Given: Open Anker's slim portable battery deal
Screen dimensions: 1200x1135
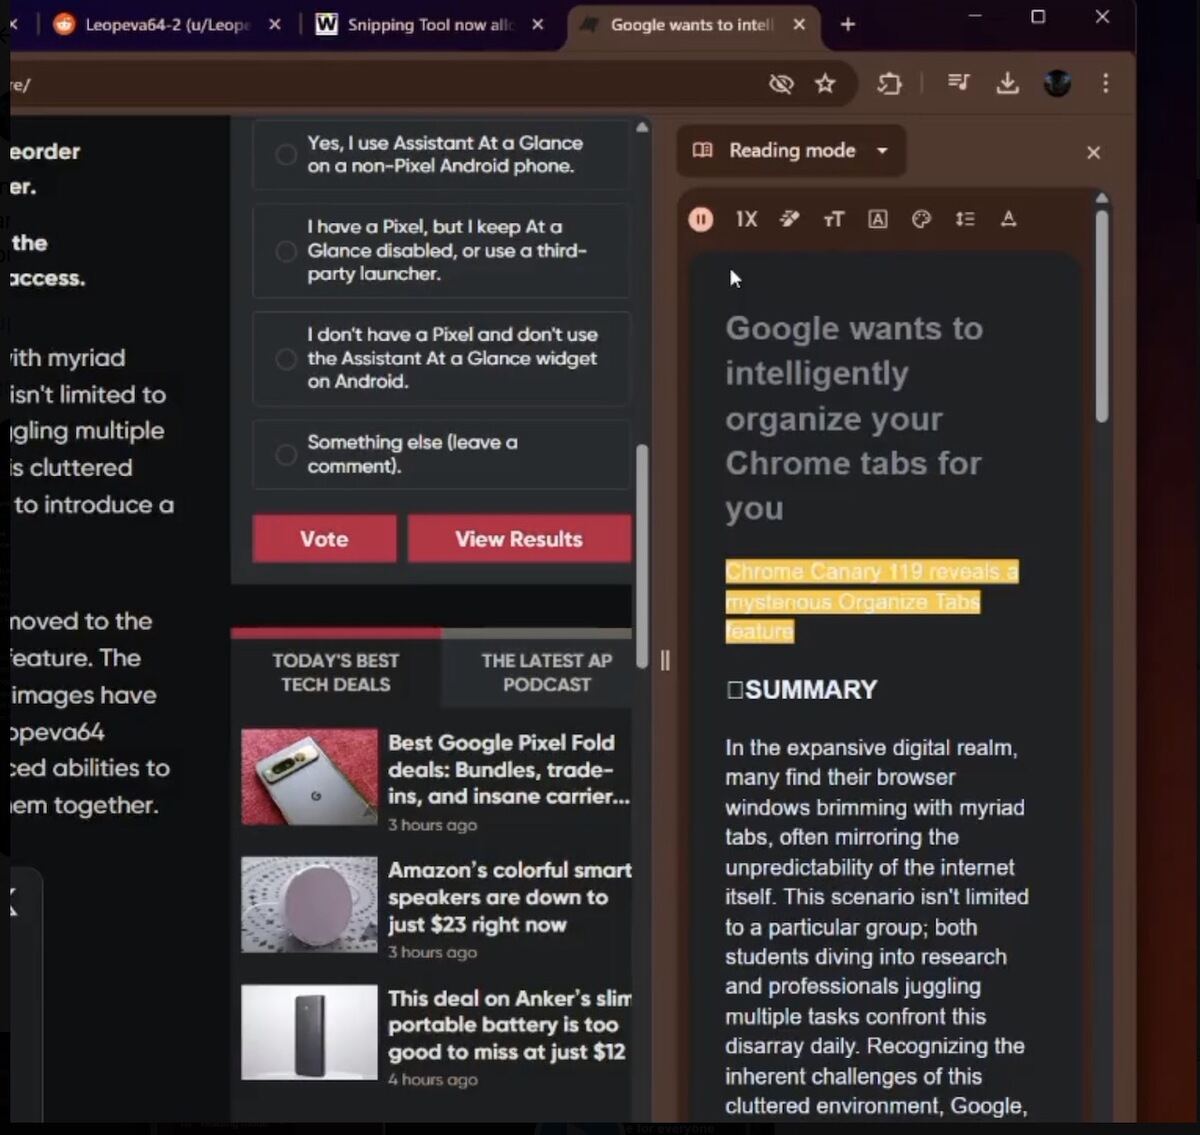Looking at the screenshot, I should pos(509,1025).
